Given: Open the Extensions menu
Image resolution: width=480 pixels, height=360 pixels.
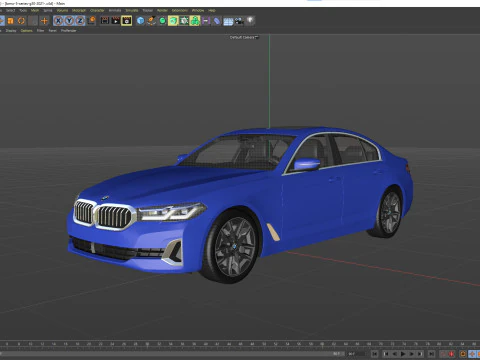Looking at the screenshot, I should click(180, 10).
